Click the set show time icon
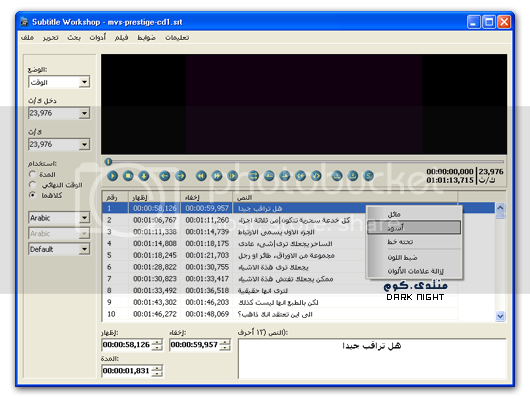Viewport: 530px width, 399px height. pyautogui.click(x=269, y=176)
